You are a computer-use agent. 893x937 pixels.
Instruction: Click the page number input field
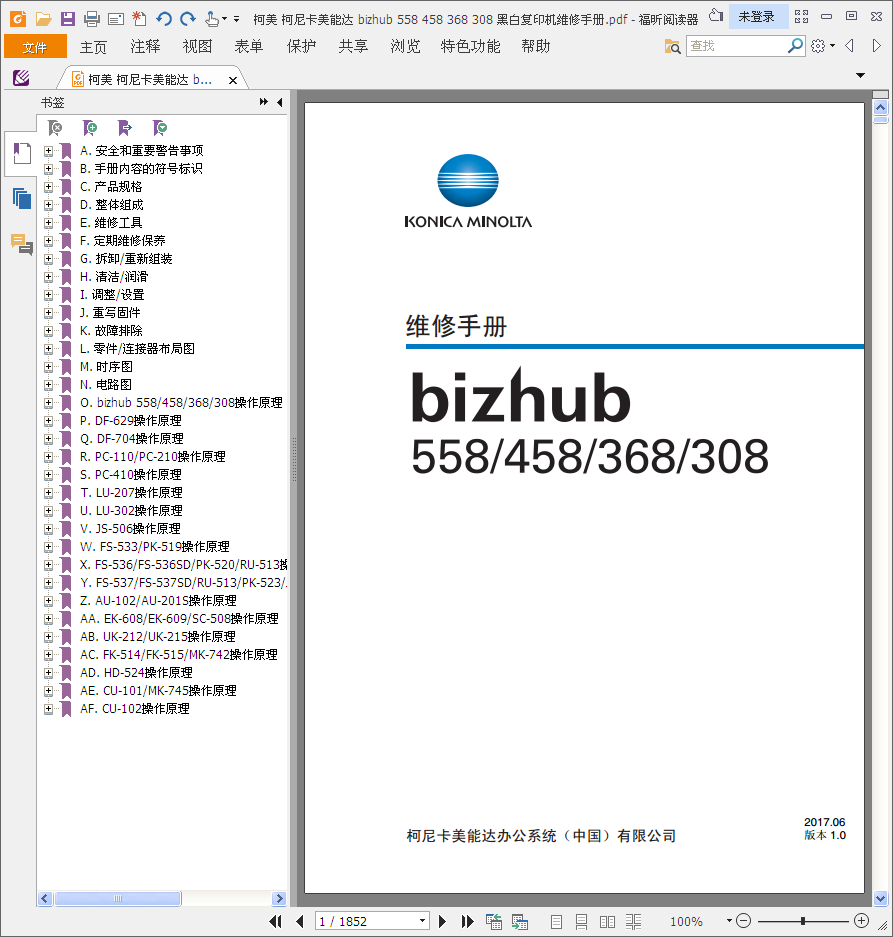366,921
